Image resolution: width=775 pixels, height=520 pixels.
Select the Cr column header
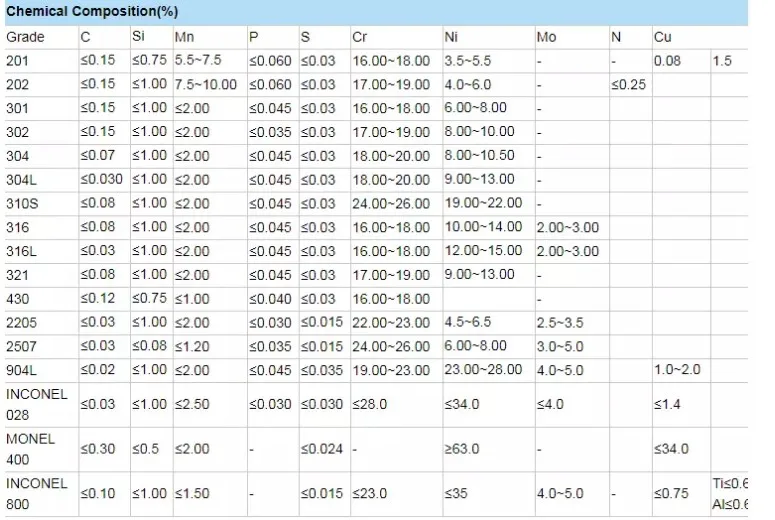click(x=360, y=37)
